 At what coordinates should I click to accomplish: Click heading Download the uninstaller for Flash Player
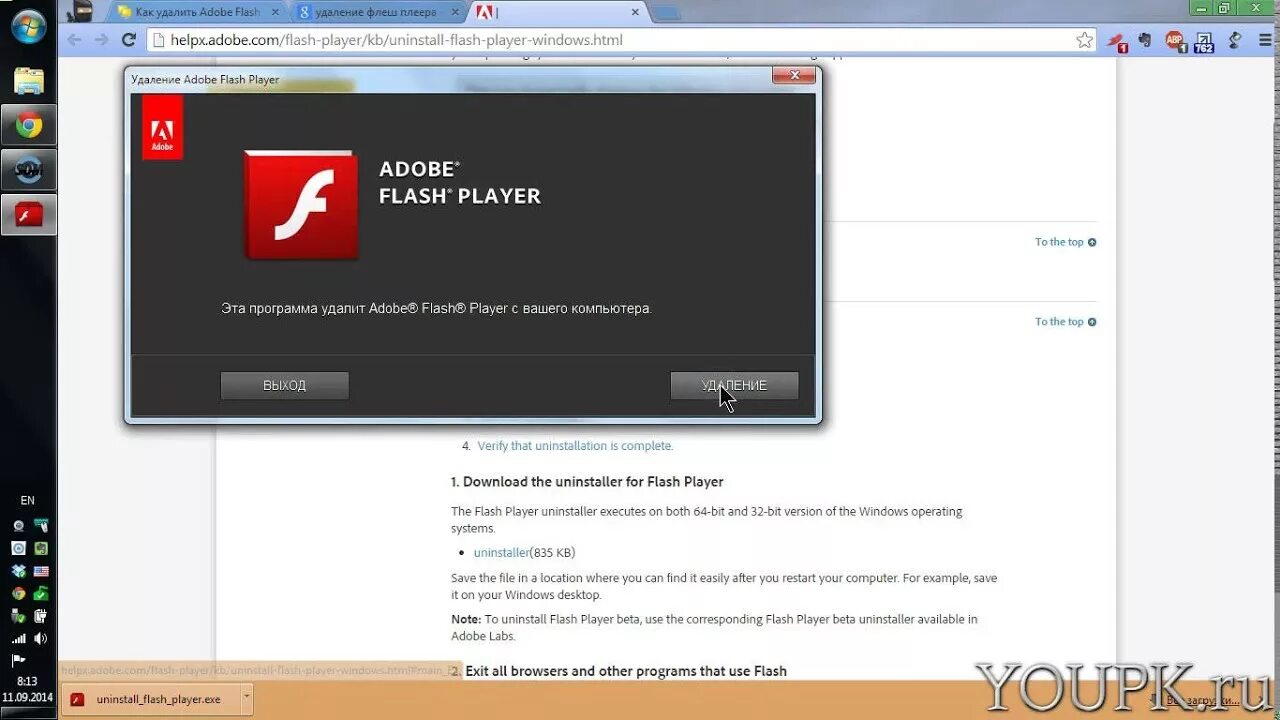(587, 482)
